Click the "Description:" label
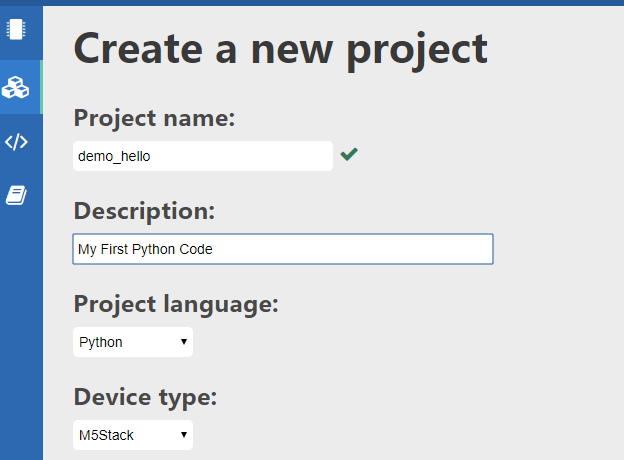This screenshot has width=624, height=460. (144, 212)
